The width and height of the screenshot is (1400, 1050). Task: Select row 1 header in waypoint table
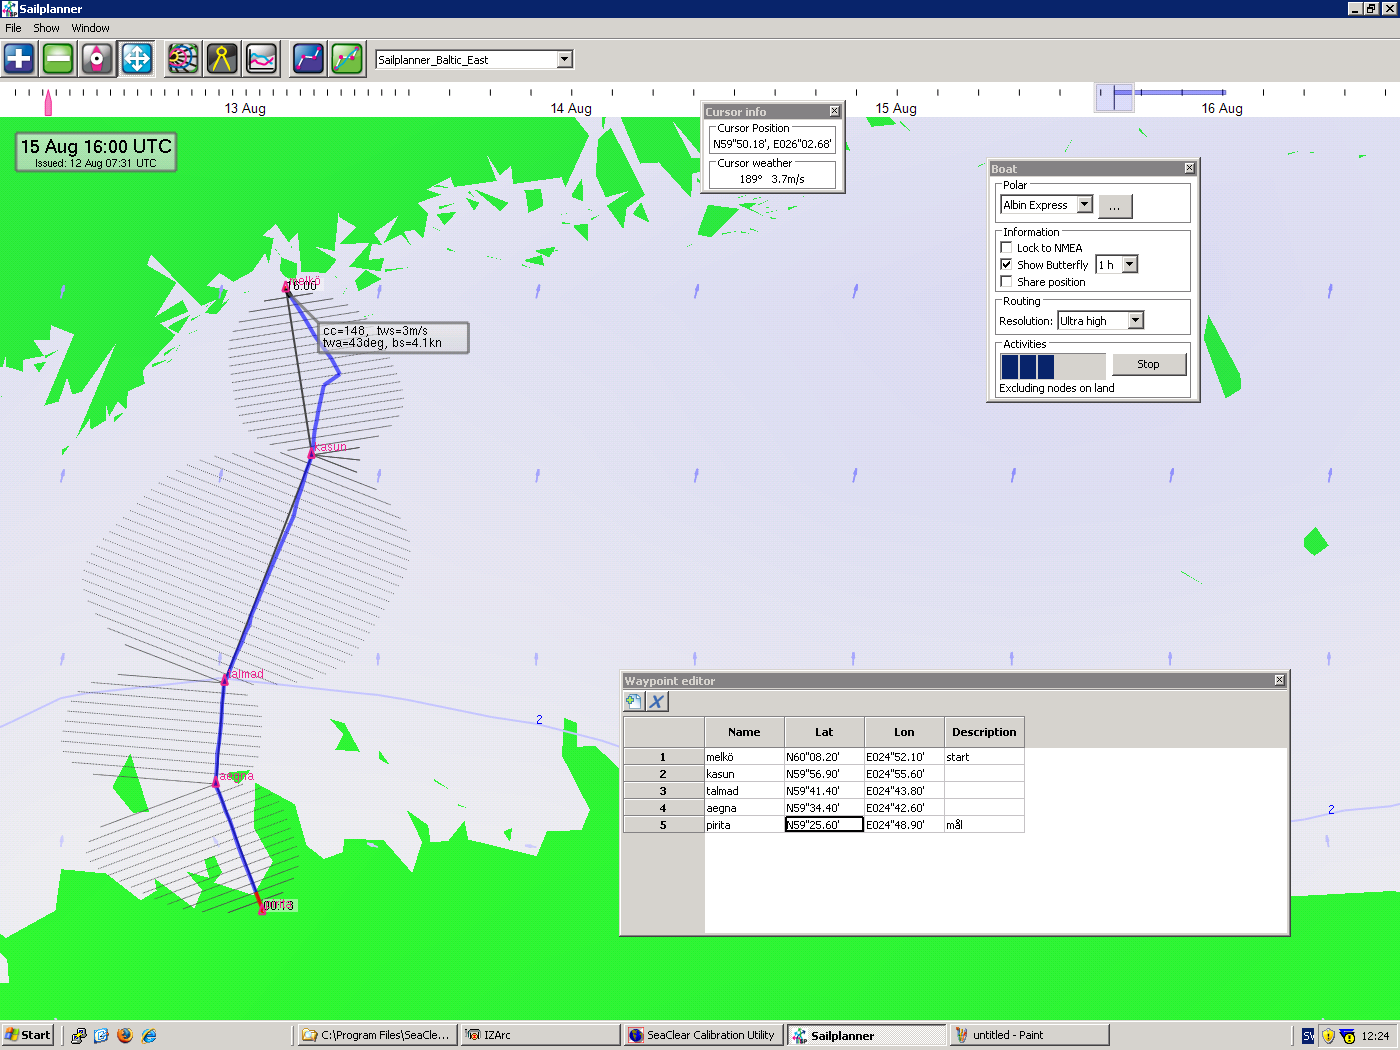coord(663,757)
